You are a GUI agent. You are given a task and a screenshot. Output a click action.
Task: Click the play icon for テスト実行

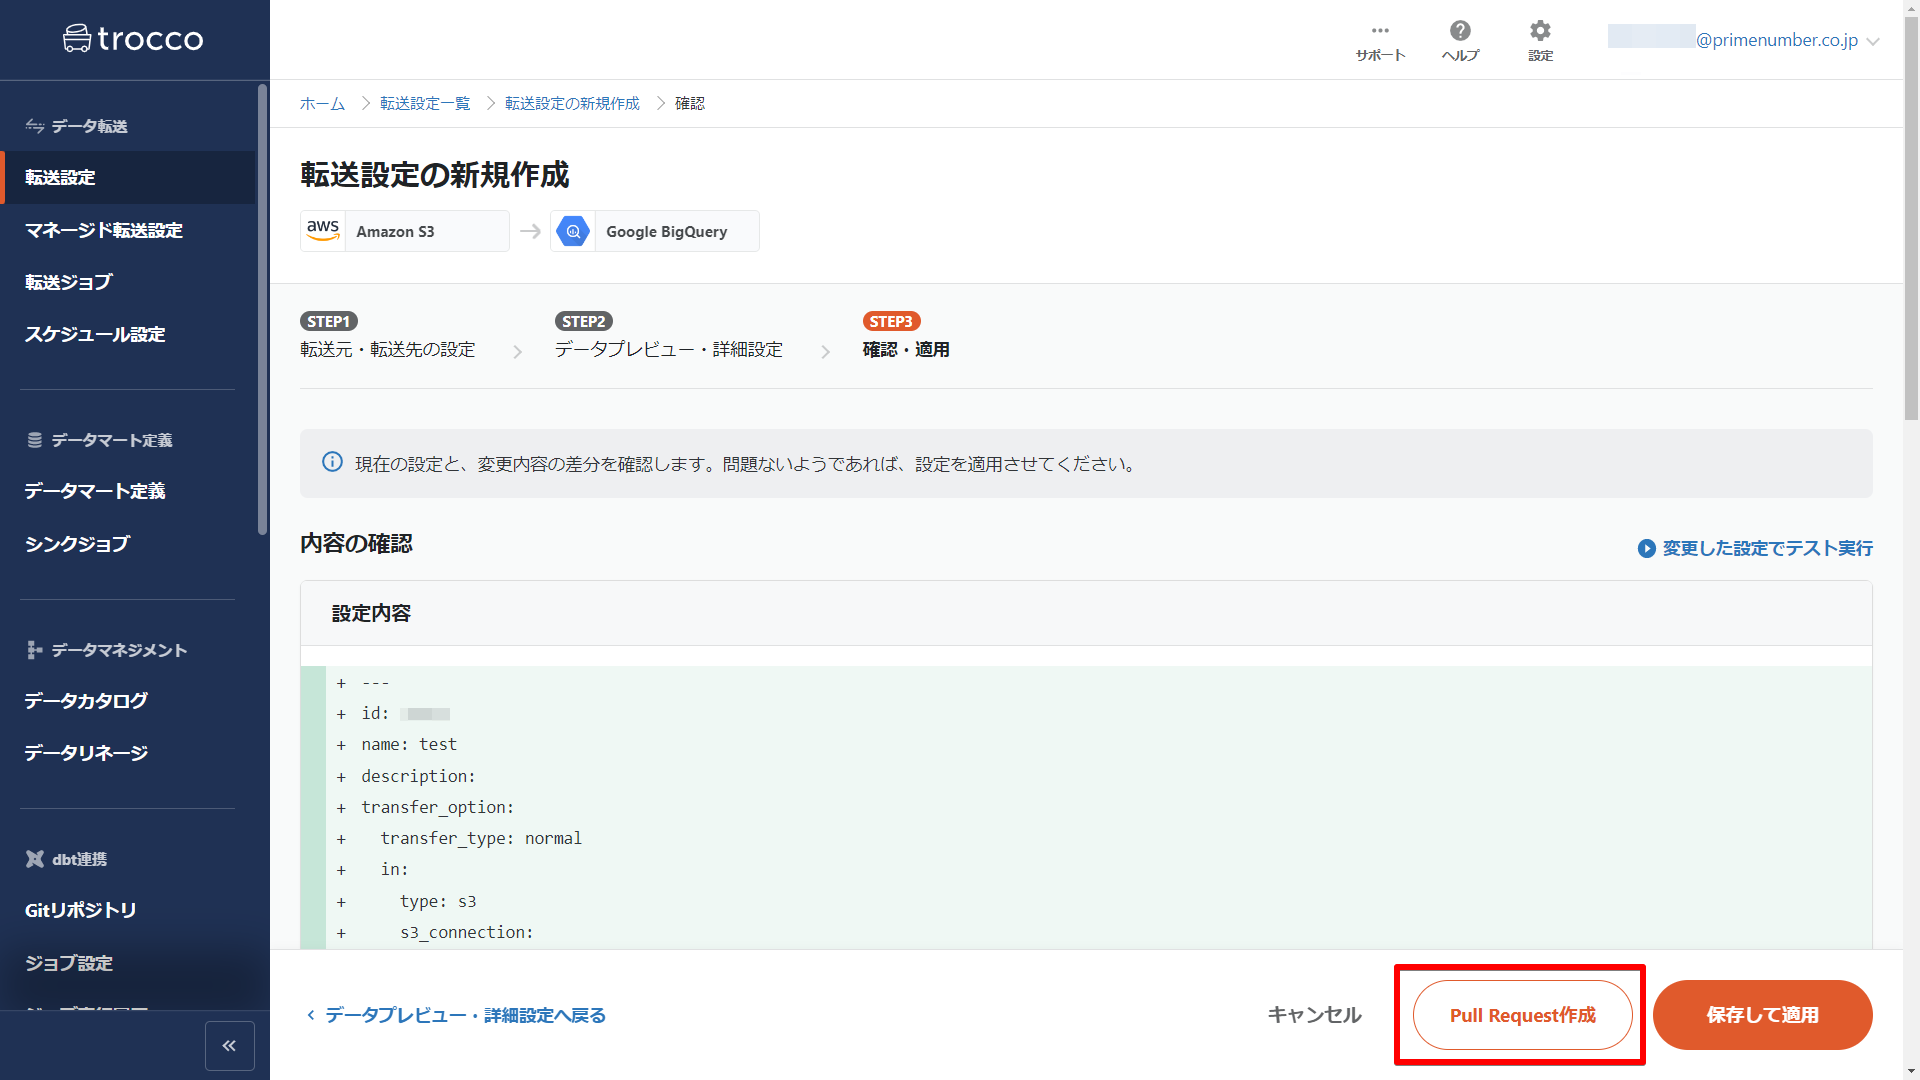pyautogui.click(x=1646, y=548)
